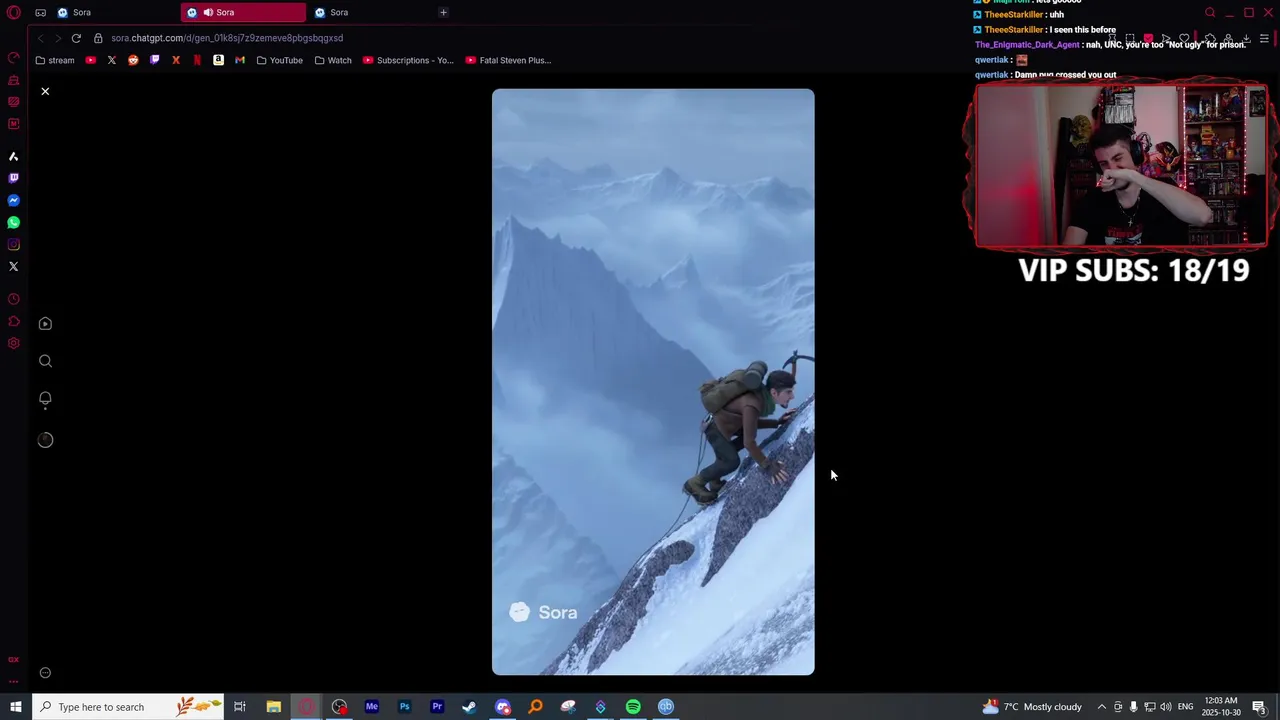
Task: Open Steam from taskbar
Action: coord(469,707)
